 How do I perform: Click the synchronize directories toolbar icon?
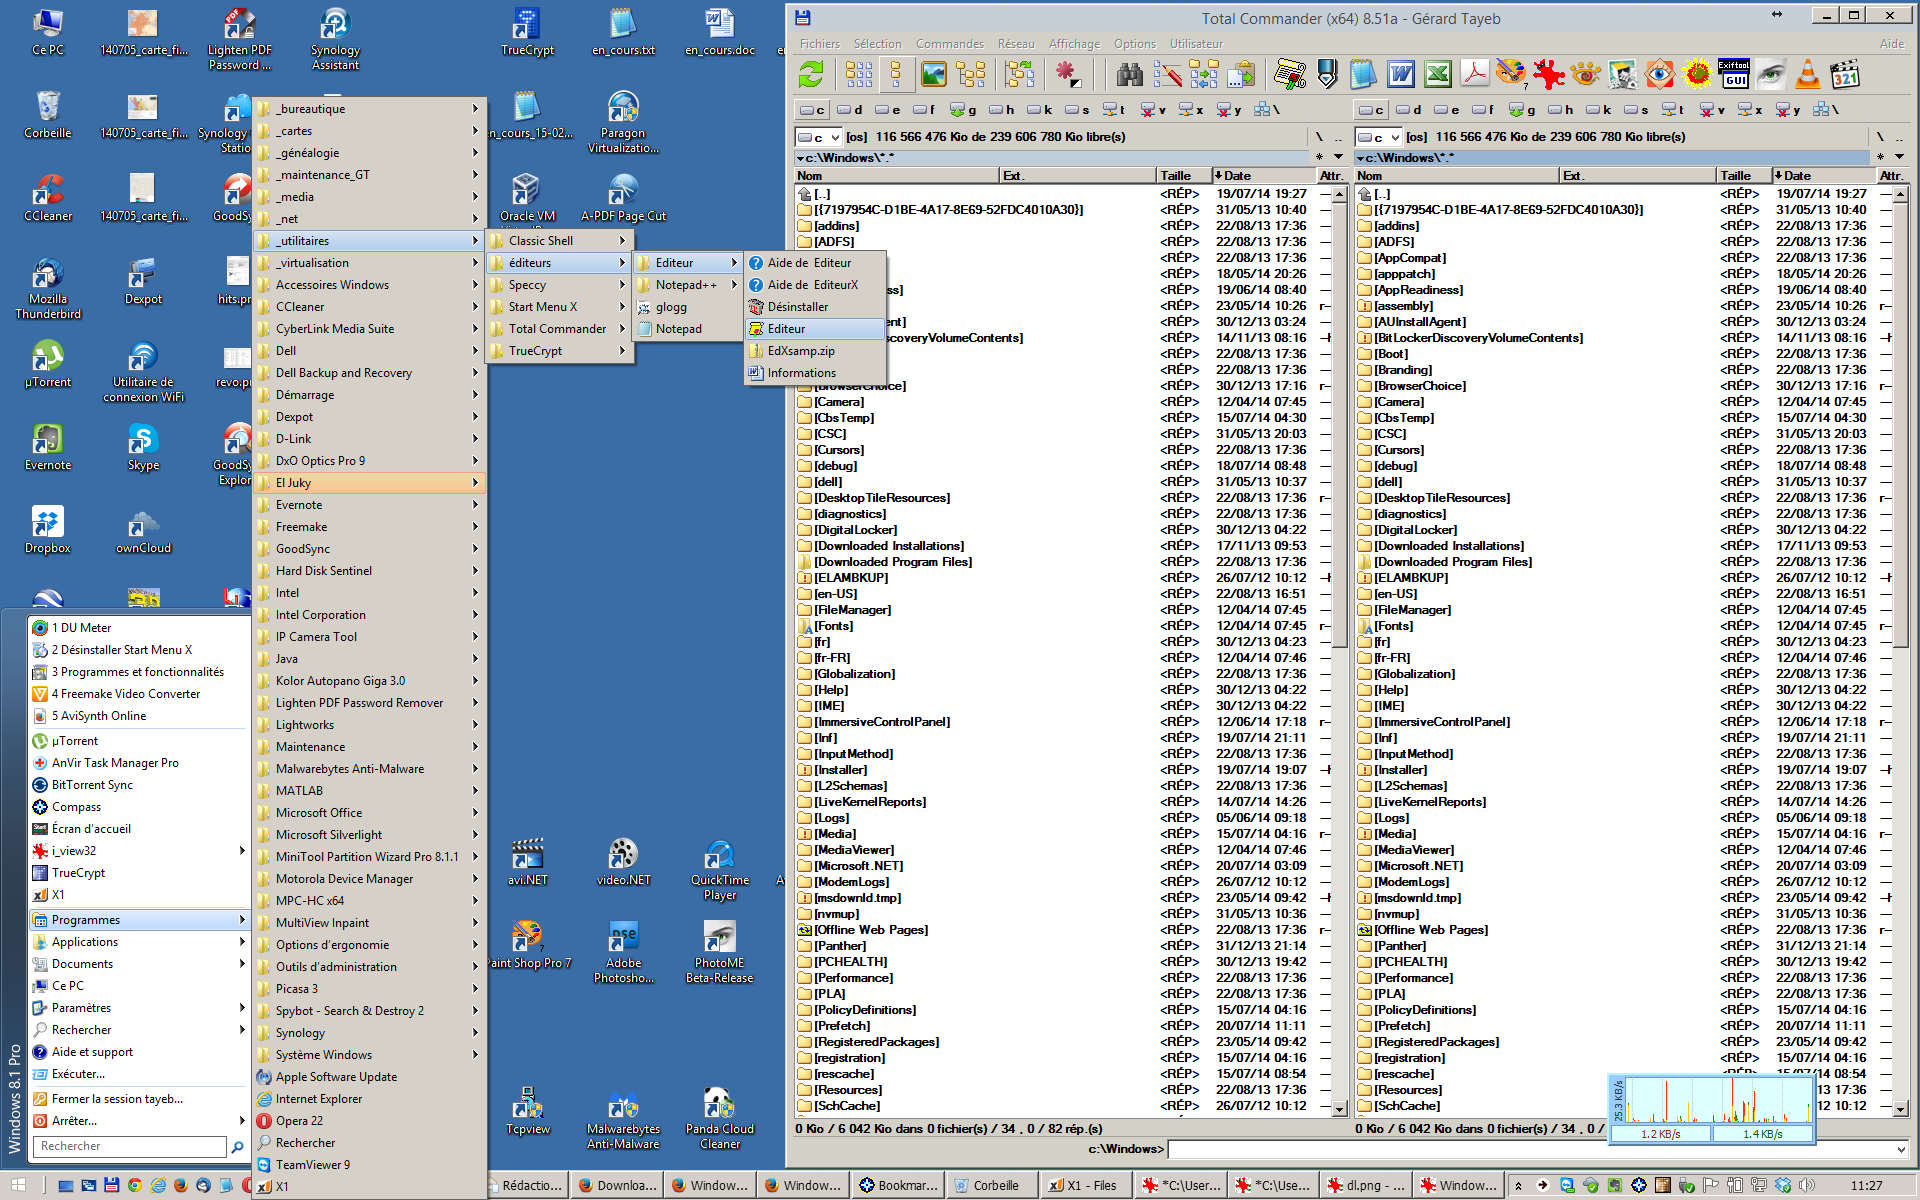tap(1204, 74)
